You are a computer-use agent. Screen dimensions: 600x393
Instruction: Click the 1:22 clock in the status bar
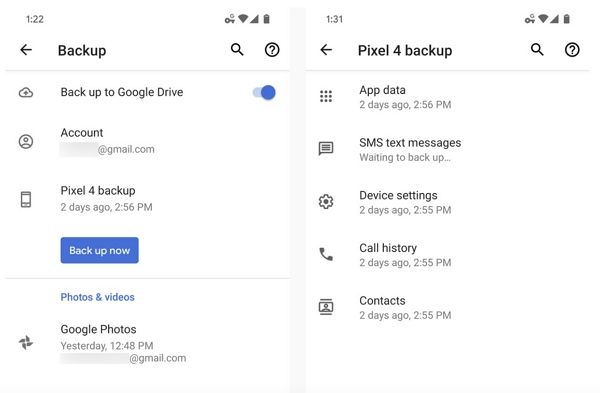[x=34, y=19]
